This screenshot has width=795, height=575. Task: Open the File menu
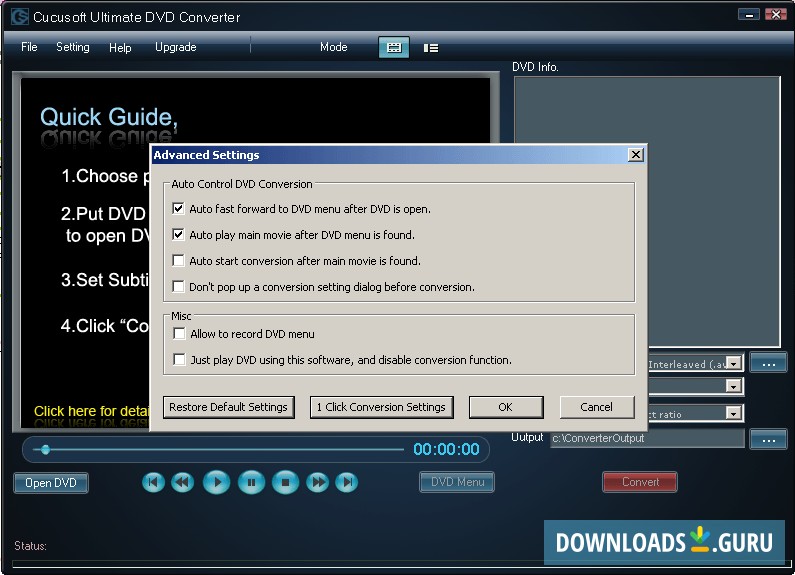click(x=29, y=47)
